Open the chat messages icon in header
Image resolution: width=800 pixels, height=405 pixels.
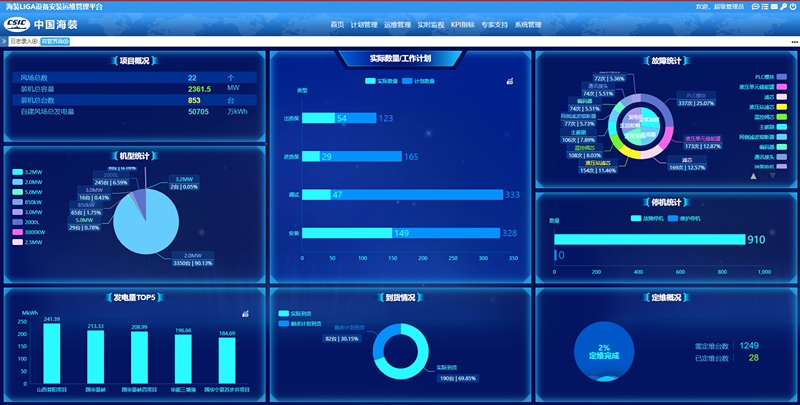click(x=755, y=7)
